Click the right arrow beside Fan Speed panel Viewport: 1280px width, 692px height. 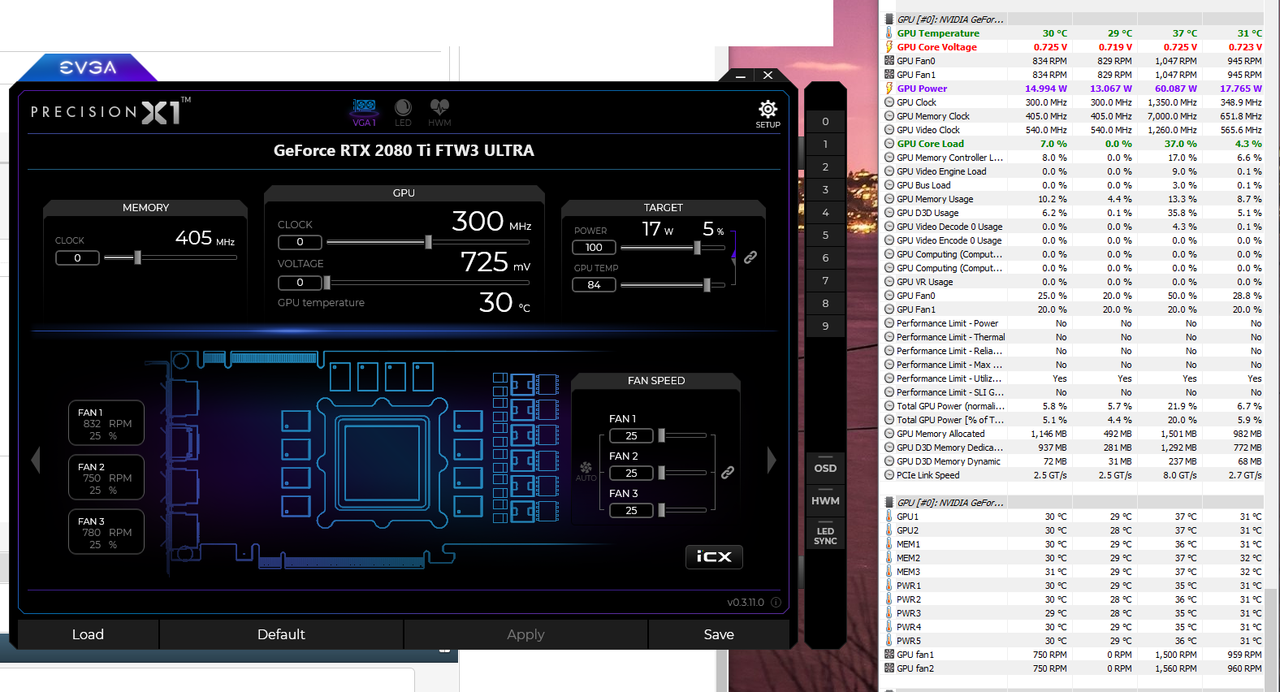coord(771,460)
